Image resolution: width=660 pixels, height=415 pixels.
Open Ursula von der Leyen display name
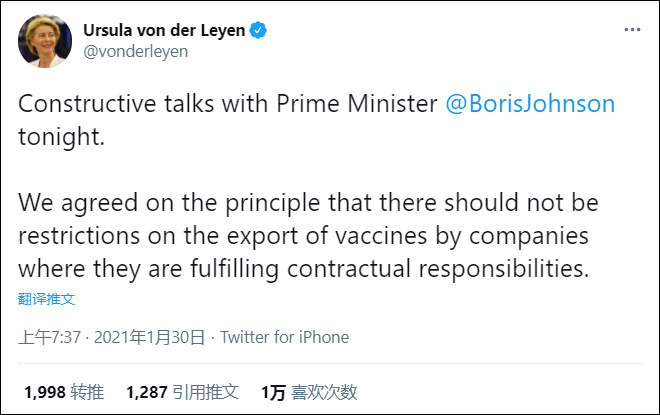point(164,31)
